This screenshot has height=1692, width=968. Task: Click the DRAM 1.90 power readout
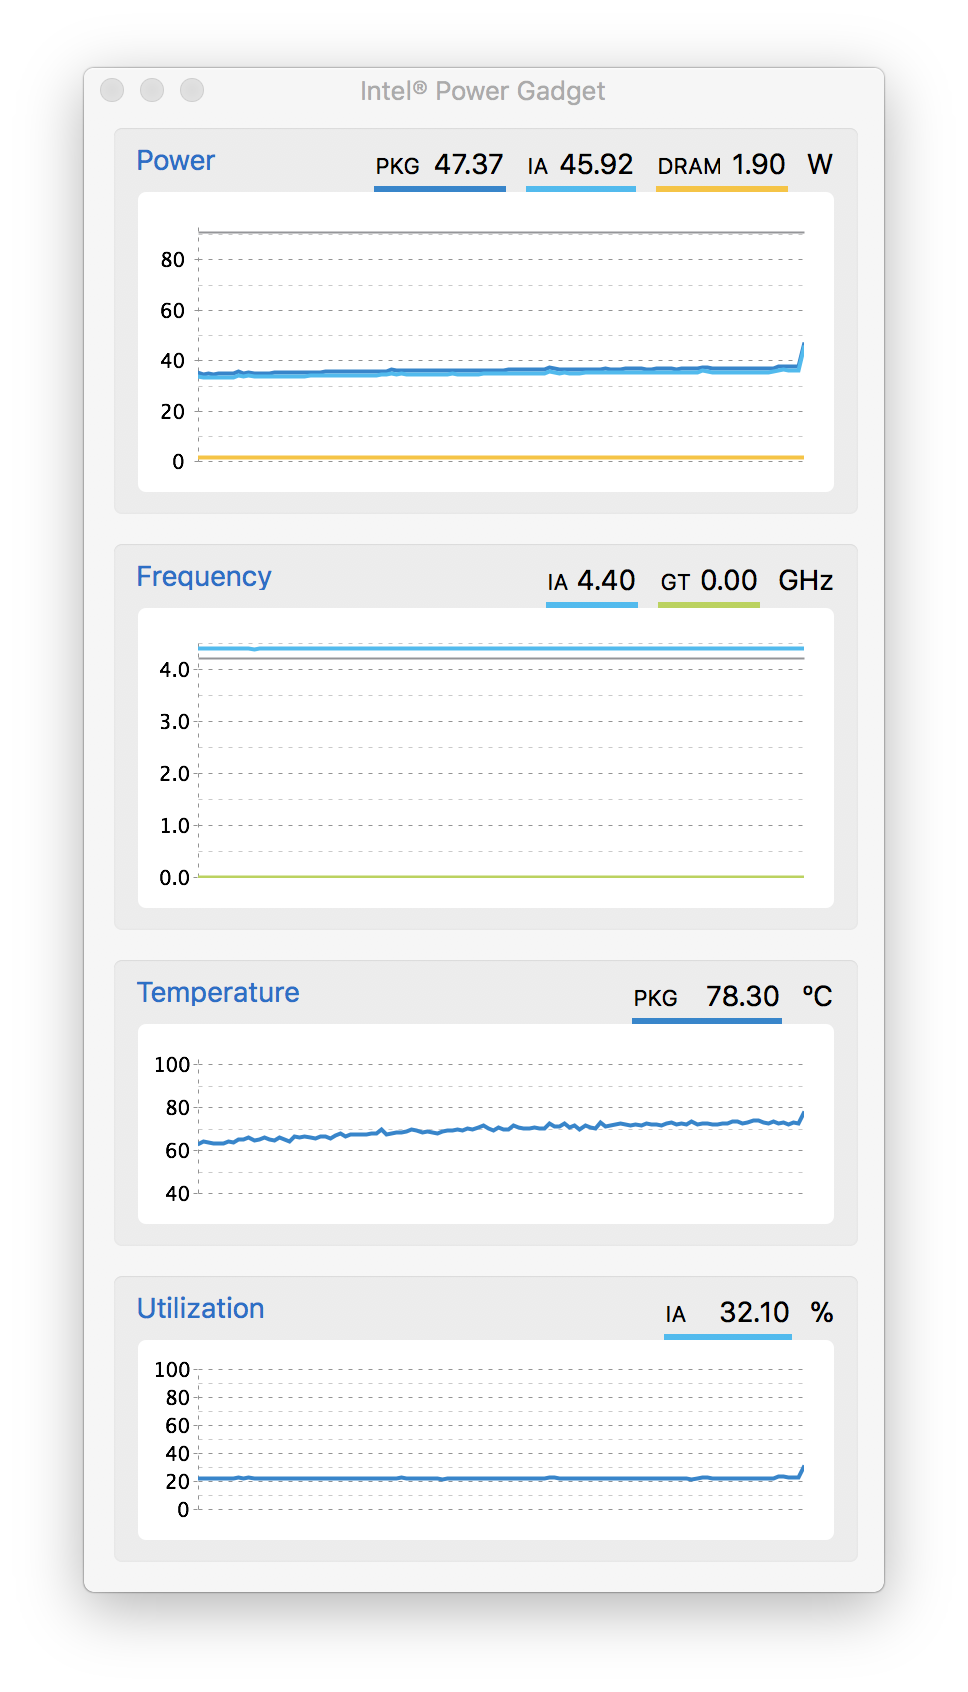point(721,165)
